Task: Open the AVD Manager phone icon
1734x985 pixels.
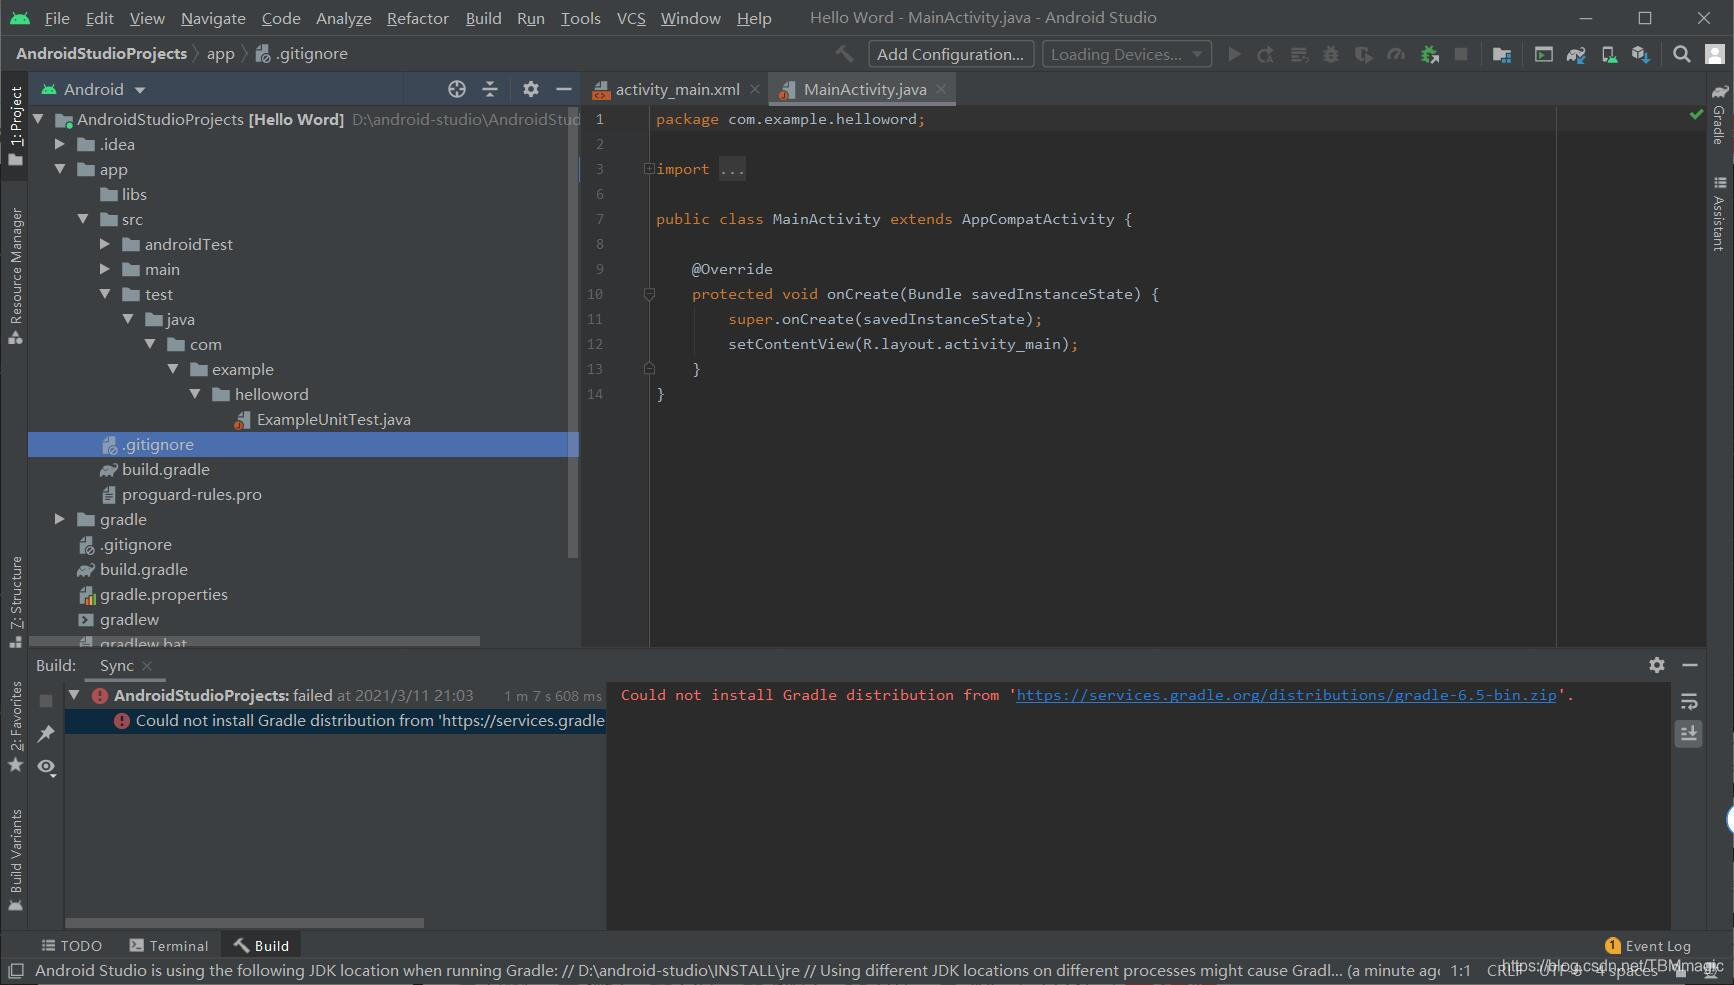Action: pos(1609,54)
